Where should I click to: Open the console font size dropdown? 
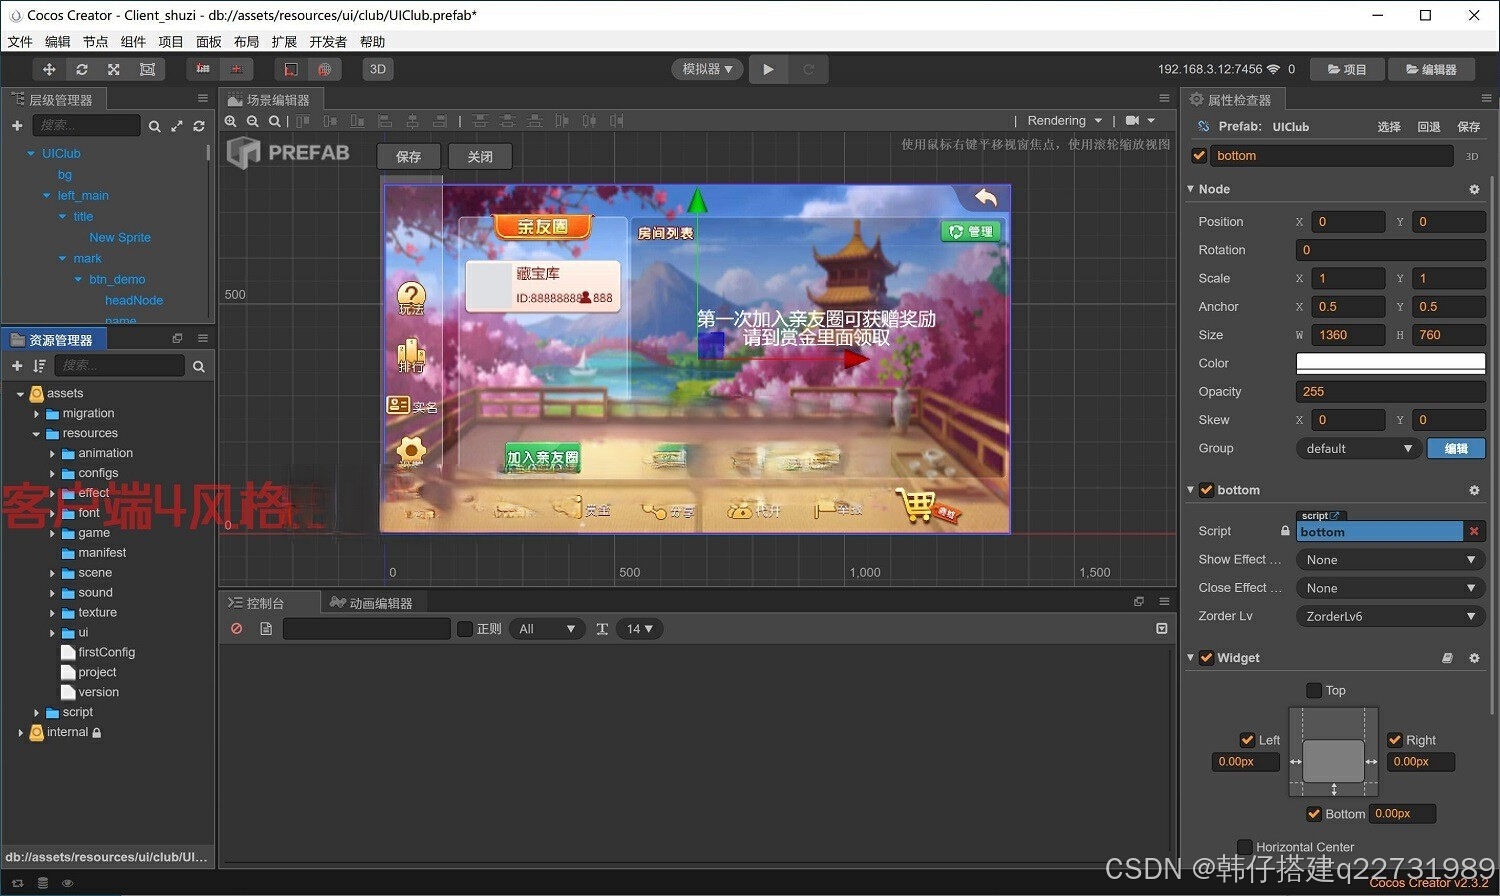(640, 629)
